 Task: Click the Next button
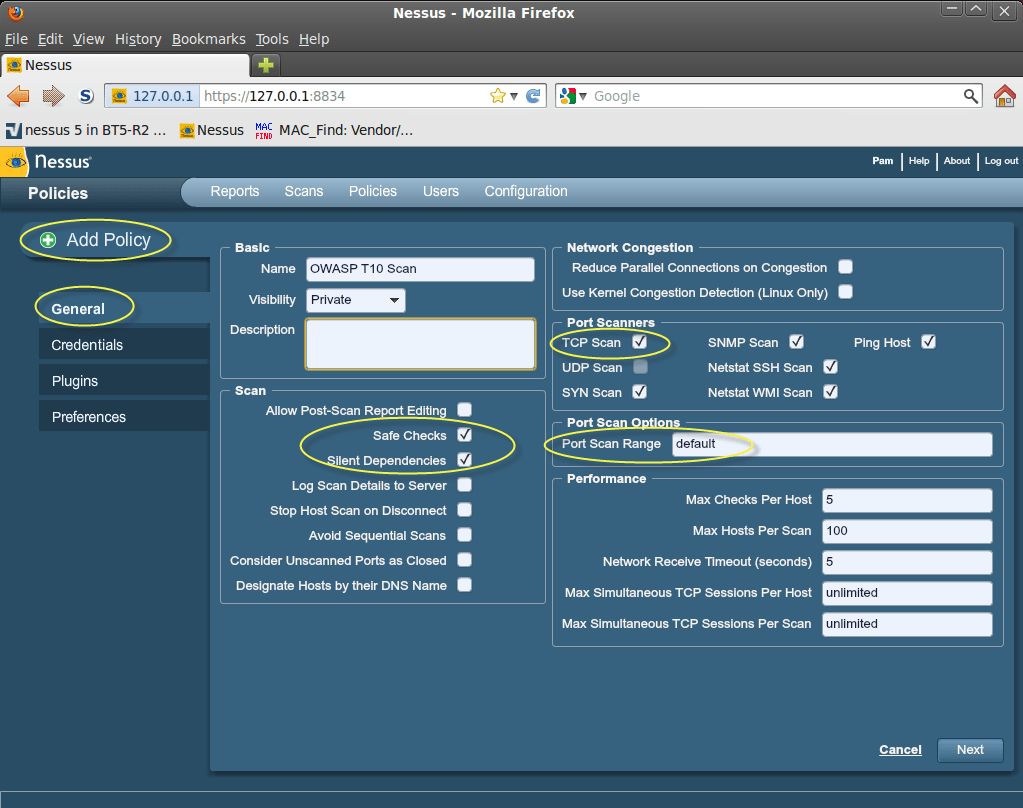[x=970, y=750]
